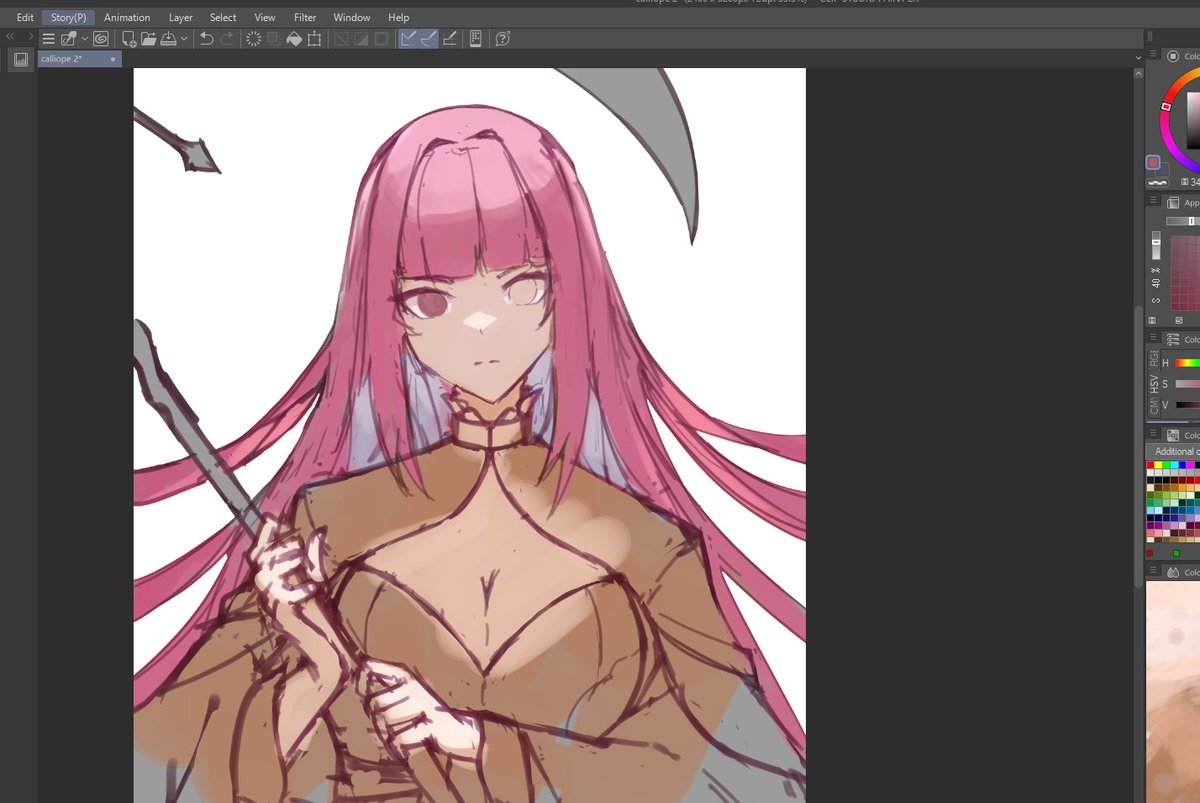The width and height of the screenshot is (1200, 803).
Task: Open the Additional color set dropdown
Action: click(x=1173, y=452)
